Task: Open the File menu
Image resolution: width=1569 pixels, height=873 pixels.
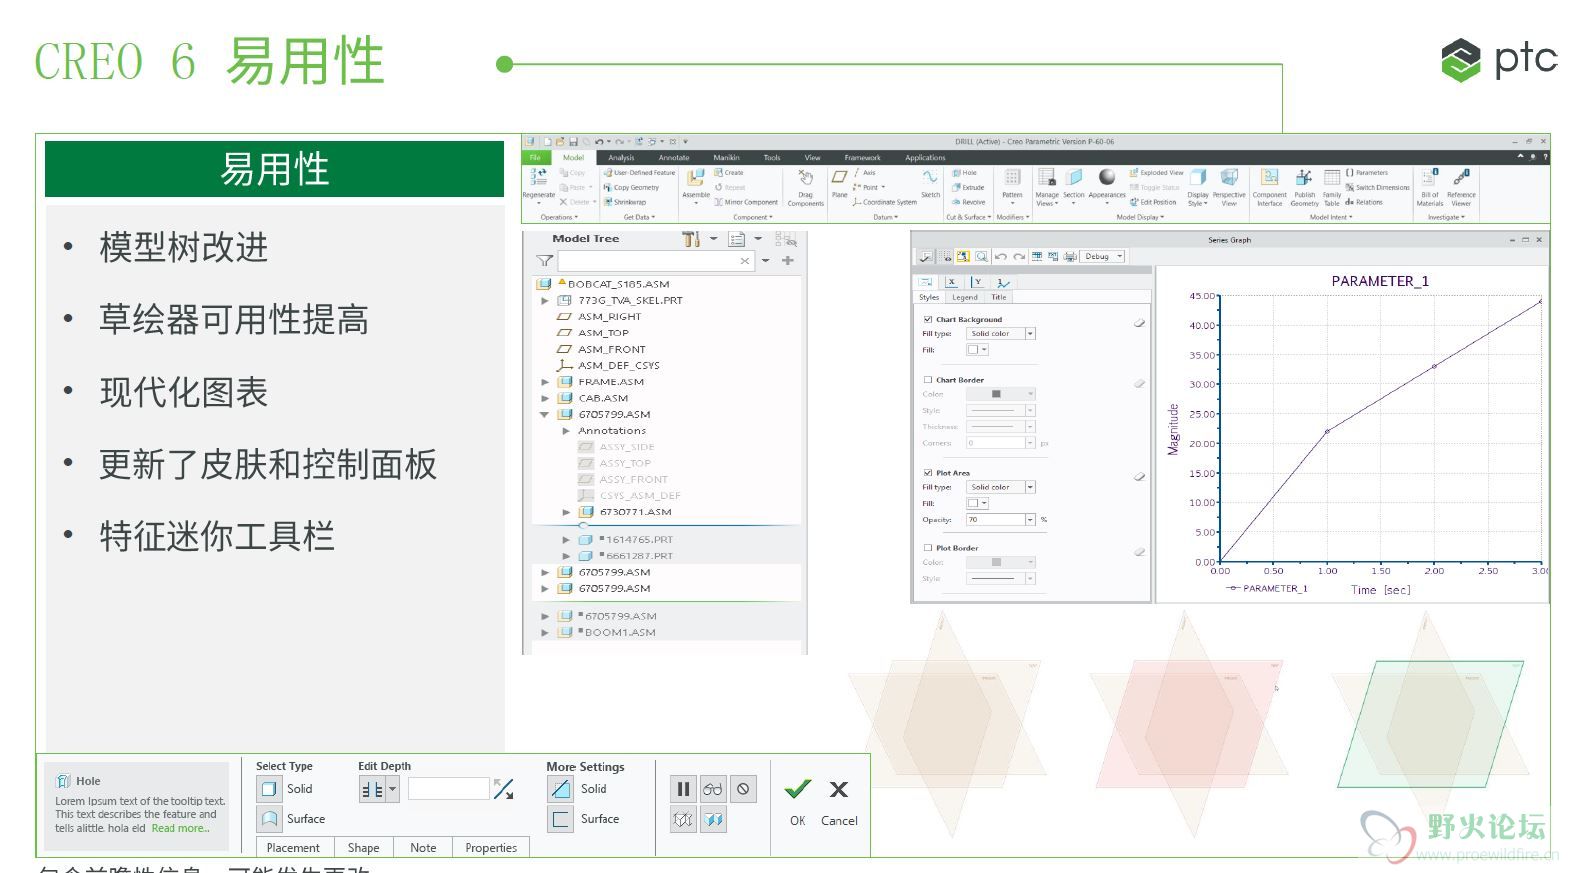Action: coord(535,157)
